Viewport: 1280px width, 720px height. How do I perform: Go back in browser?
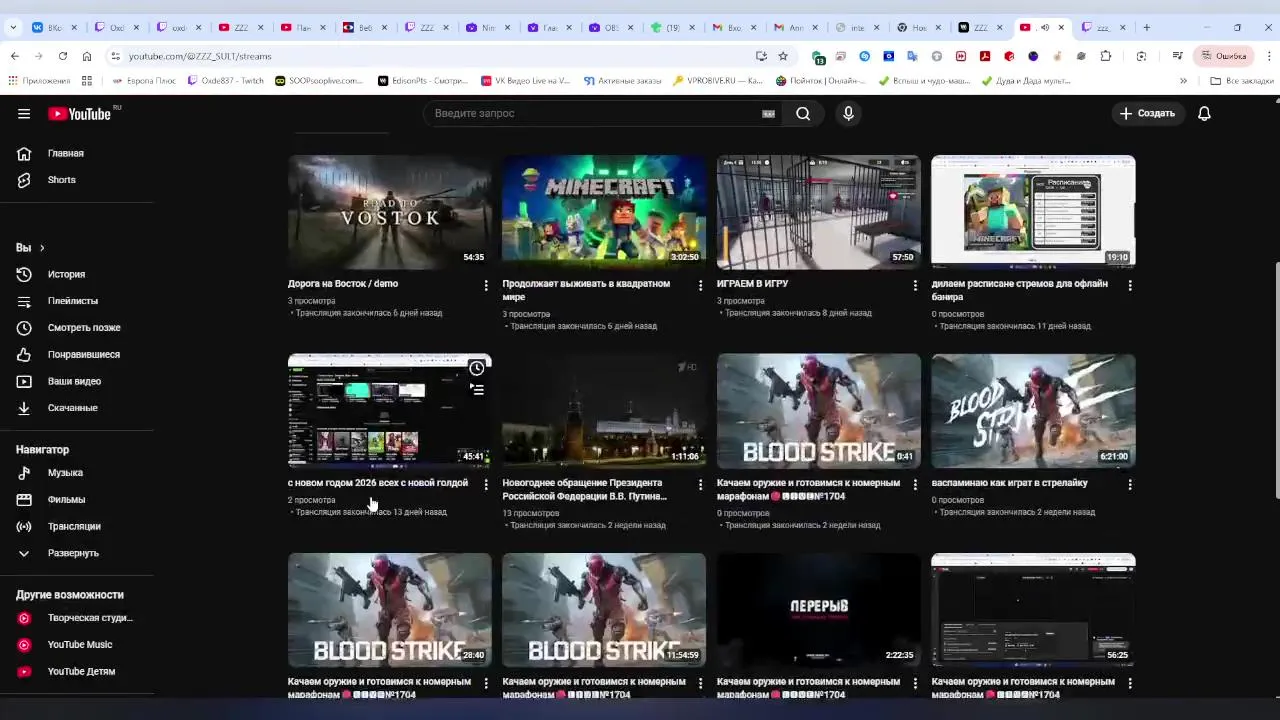(14, 56)
